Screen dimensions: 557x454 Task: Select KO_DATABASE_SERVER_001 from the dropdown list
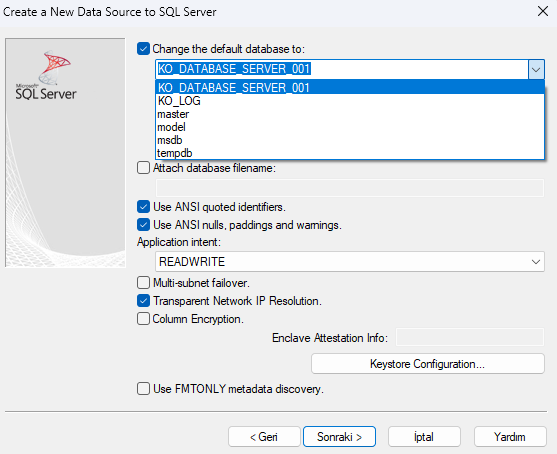click(x=350, y=88)
